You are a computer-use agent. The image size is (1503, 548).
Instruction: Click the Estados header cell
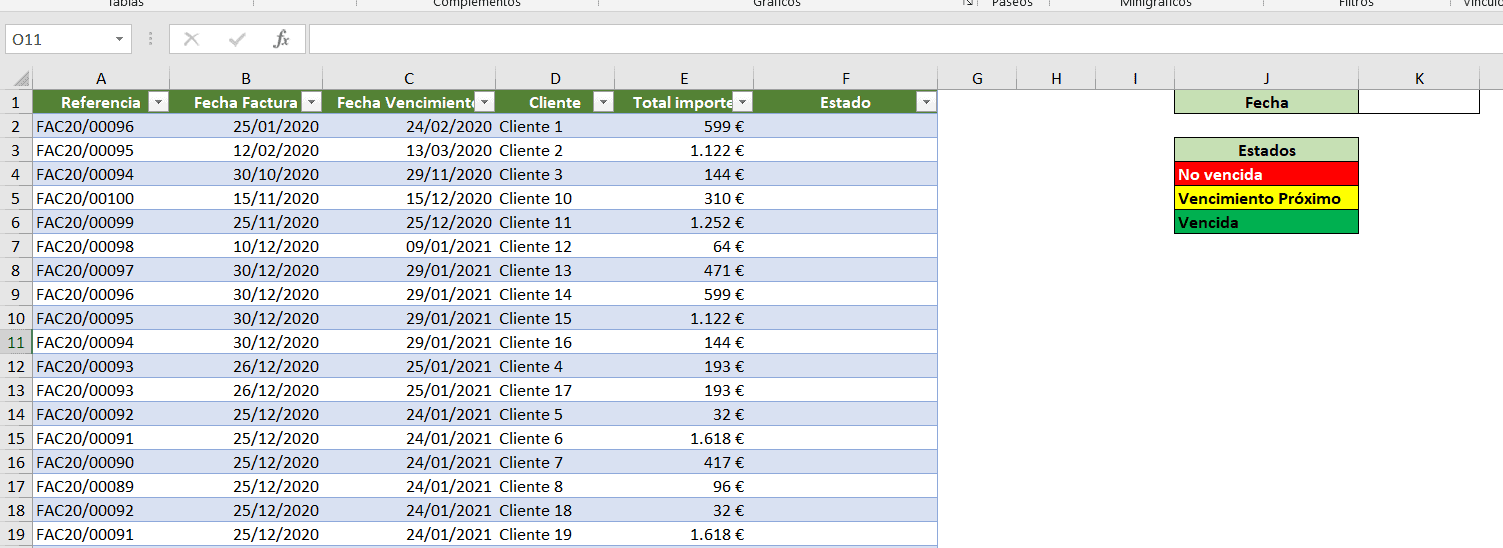1266,150
